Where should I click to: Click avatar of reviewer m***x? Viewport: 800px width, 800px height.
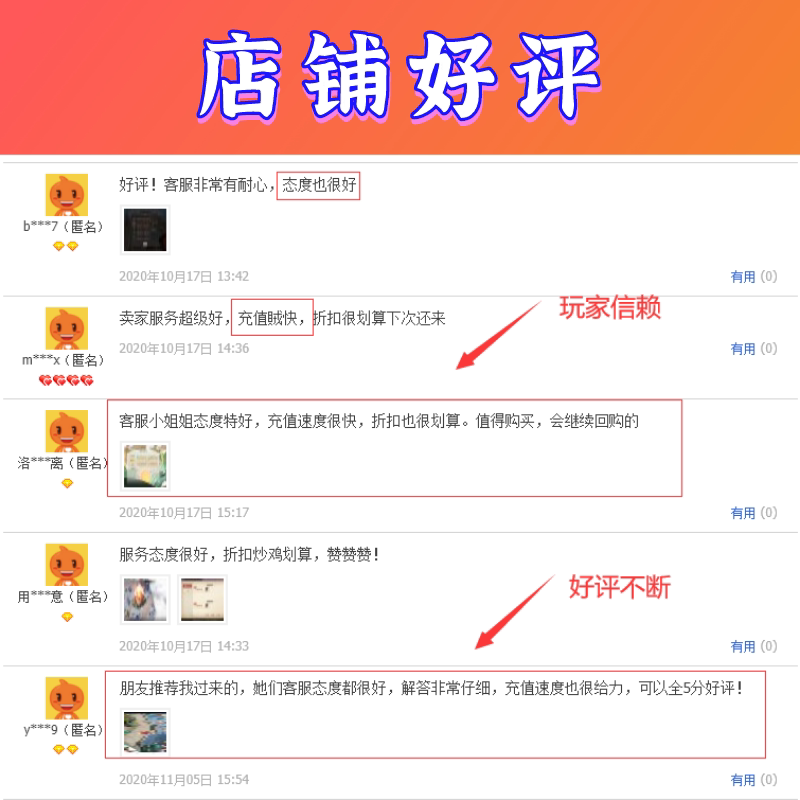pos(66,328)
